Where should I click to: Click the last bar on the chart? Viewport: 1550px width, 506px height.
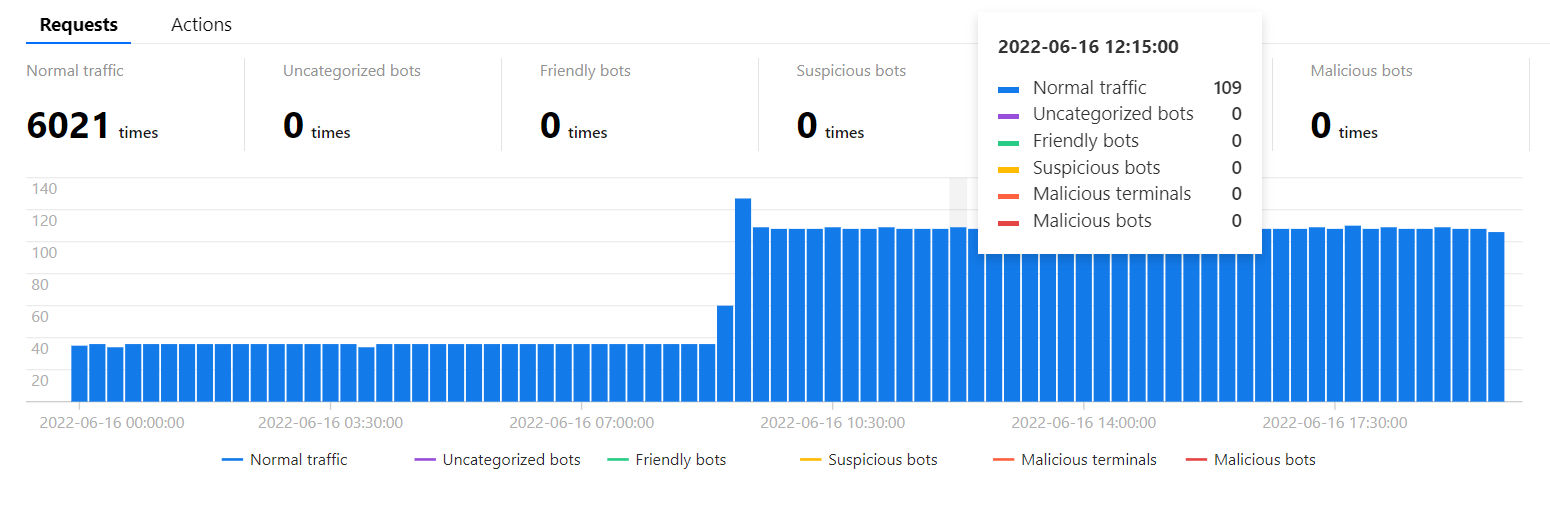(1496, 317)
